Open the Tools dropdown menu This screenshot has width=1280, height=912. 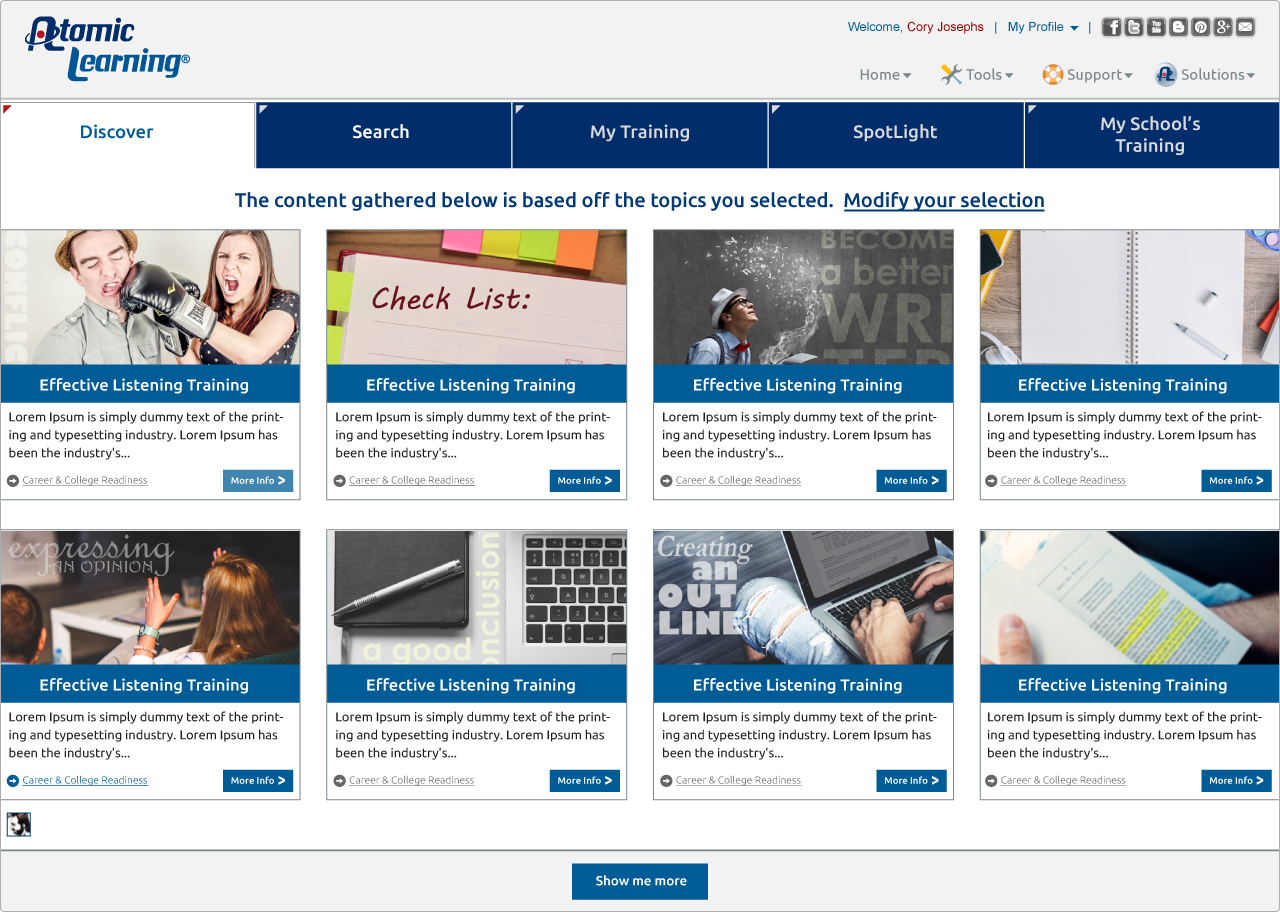click(x=977, y=75)
